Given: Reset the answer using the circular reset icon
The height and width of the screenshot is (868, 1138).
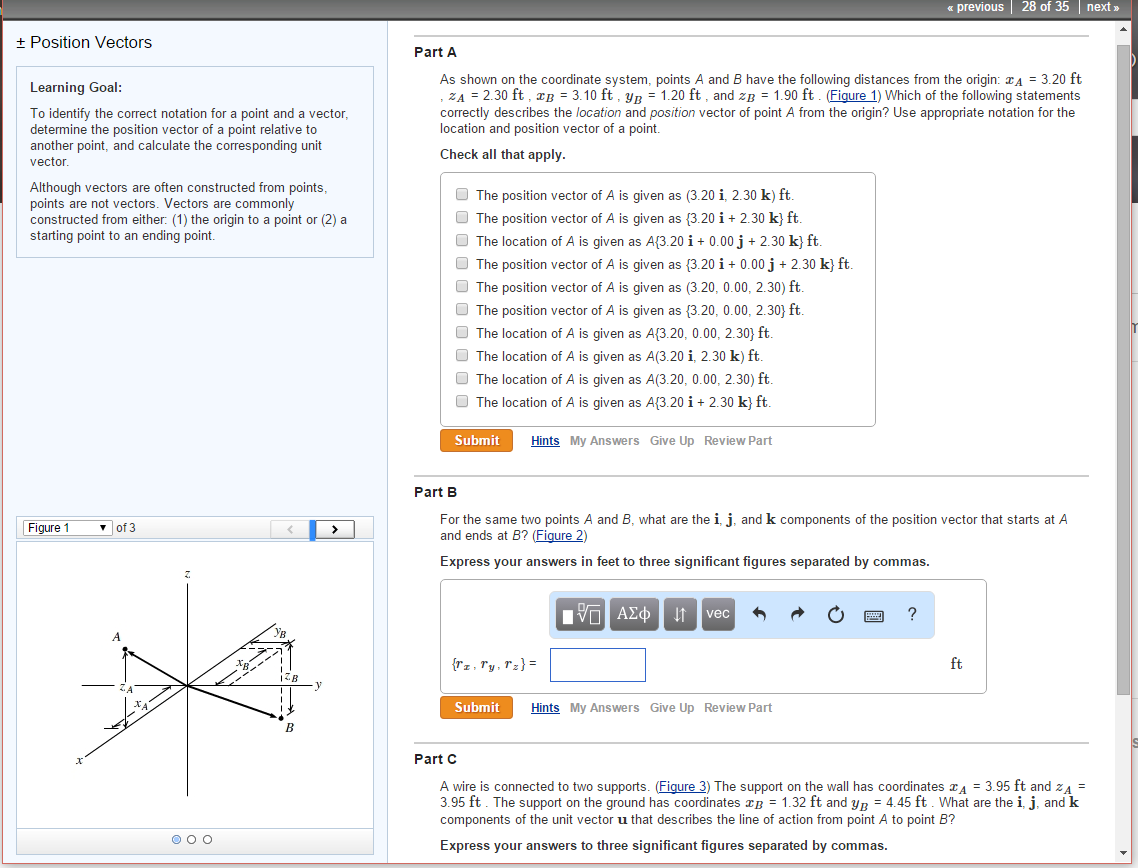Looking at the screenshot, I should 835,614.
